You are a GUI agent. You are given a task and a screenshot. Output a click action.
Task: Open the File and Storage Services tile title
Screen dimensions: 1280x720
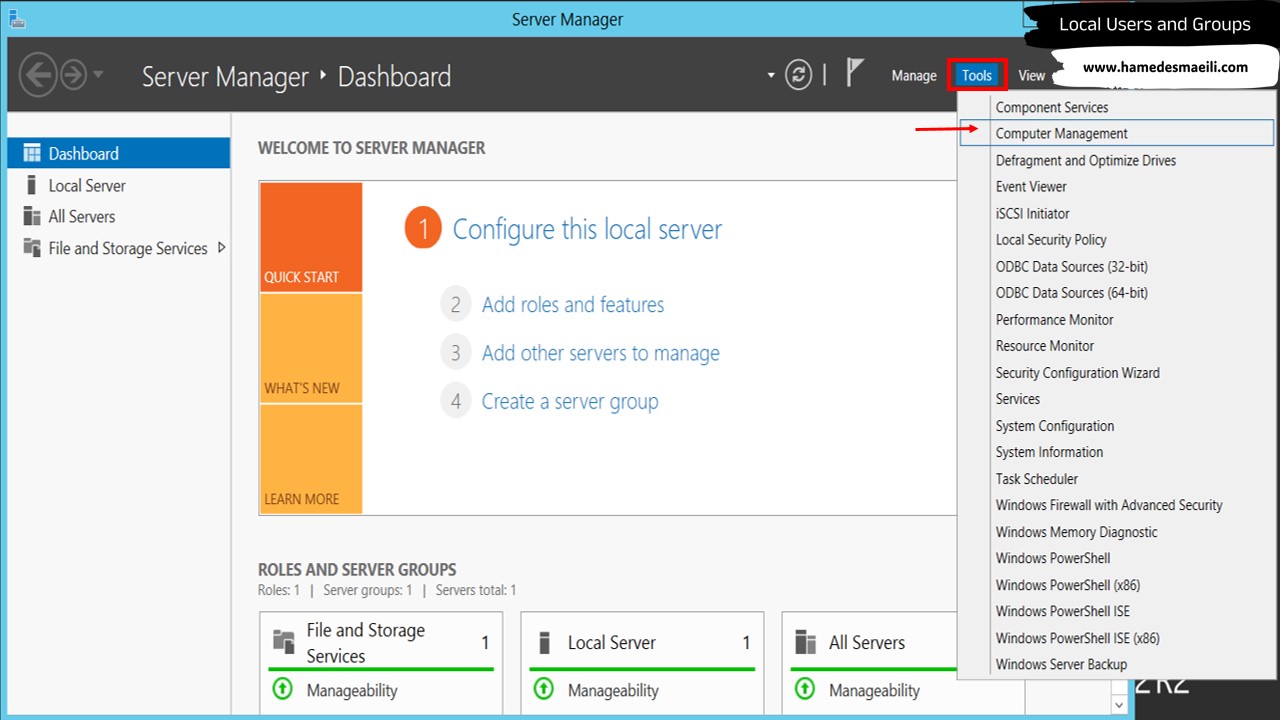[366, 643]
